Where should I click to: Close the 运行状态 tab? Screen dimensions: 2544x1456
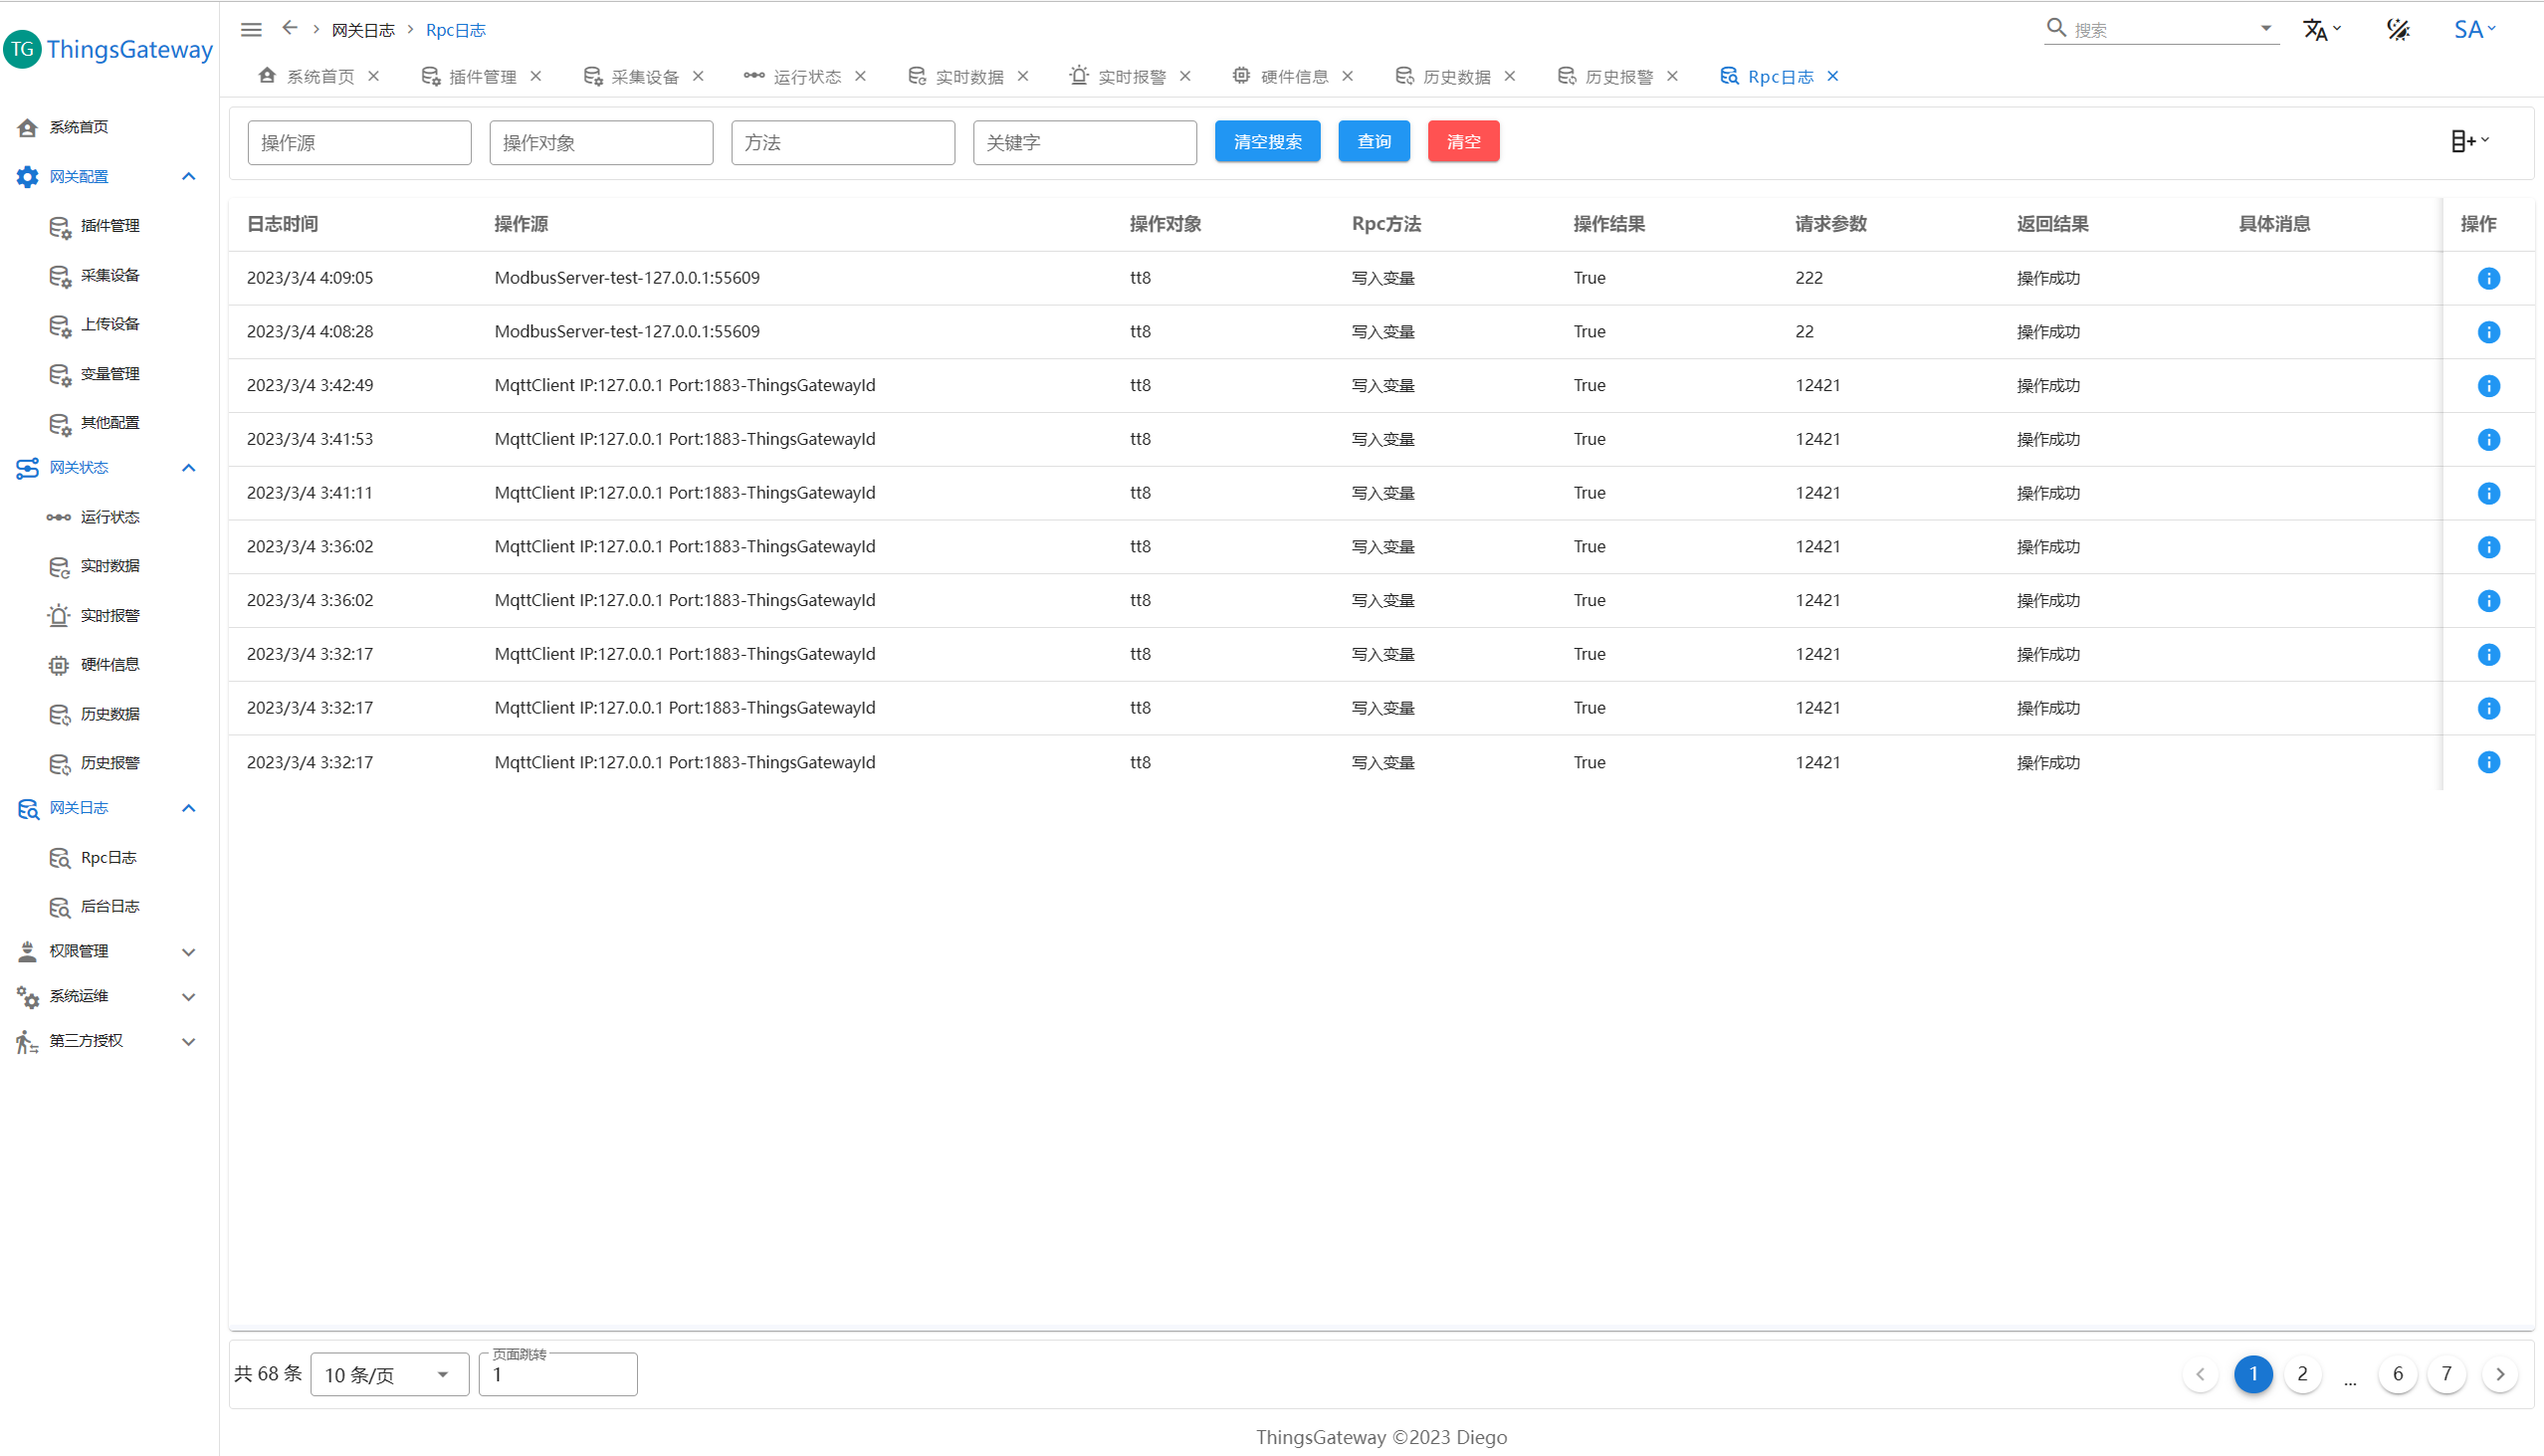(x=860, y=76)
